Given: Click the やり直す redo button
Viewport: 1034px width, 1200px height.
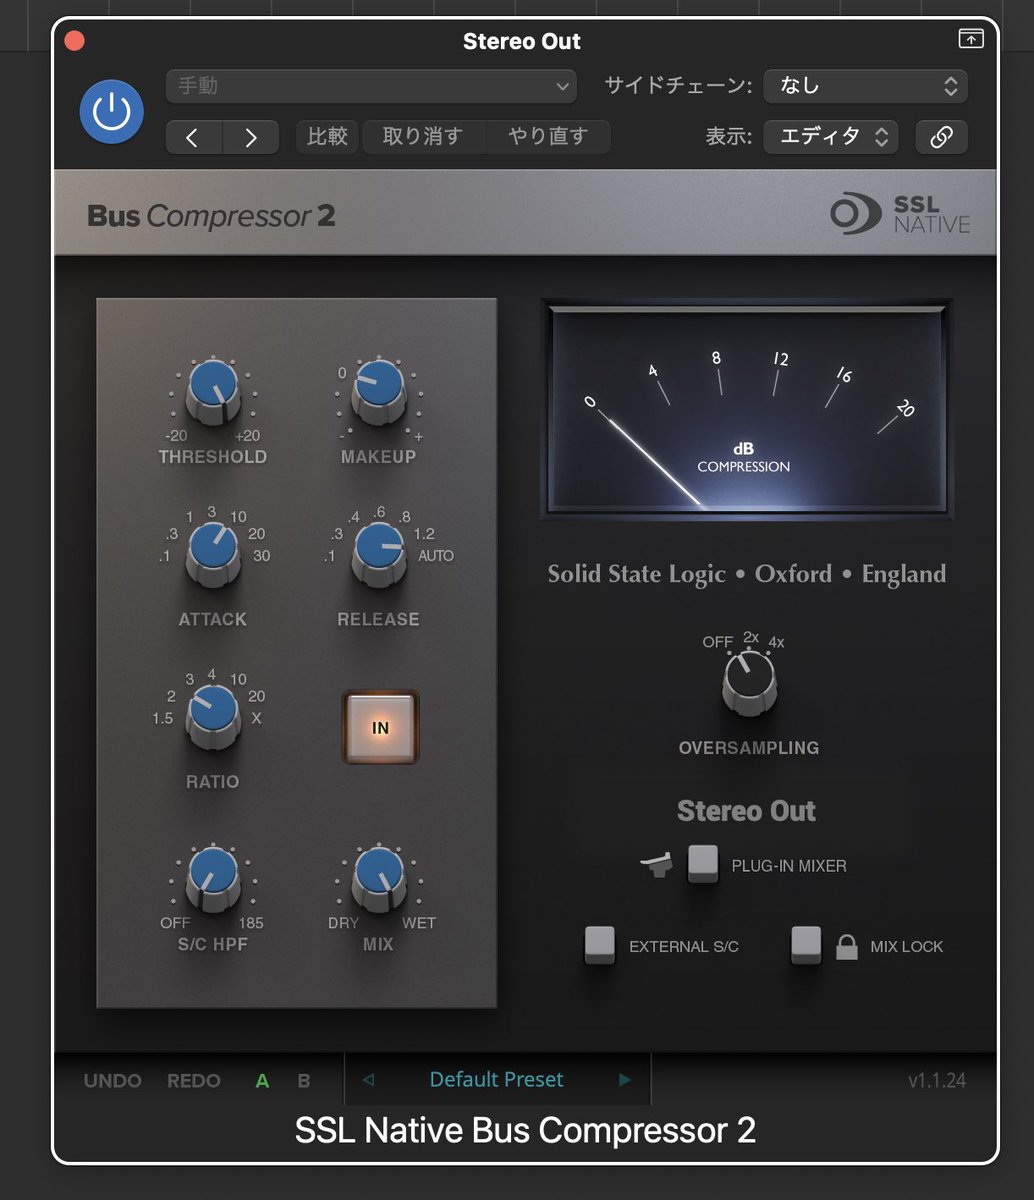Looking at the screenshot, I should (548, 137).
